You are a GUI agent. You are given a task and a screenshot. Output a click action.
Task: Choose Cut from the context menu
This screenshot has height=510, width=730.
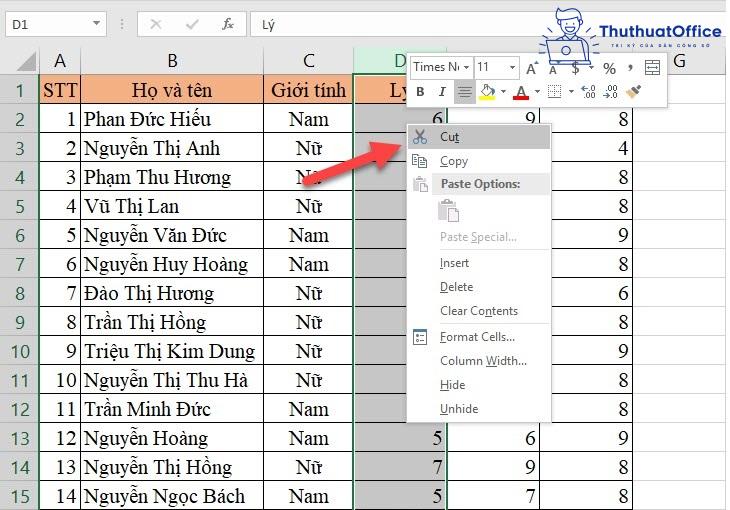(479, 136)
